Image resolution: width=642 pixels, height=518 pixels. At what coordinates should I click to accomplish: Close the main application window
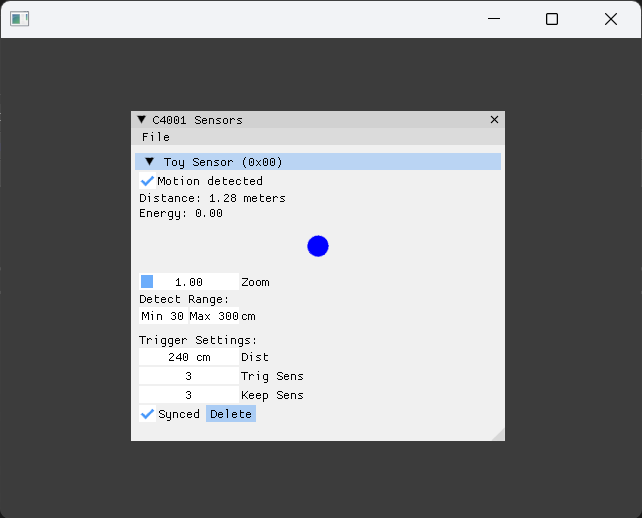[611, 19]
